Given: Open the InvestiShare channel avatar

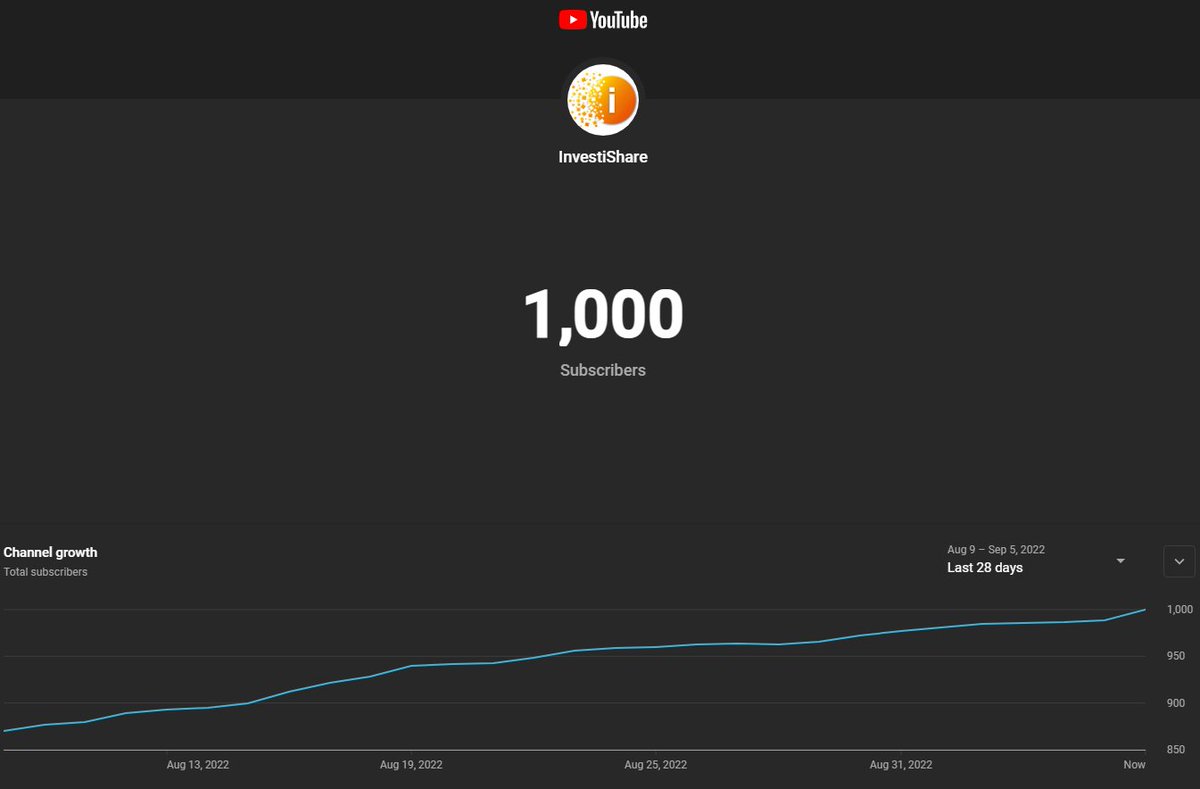Looking at the screenshot, I should coord(603,99).
